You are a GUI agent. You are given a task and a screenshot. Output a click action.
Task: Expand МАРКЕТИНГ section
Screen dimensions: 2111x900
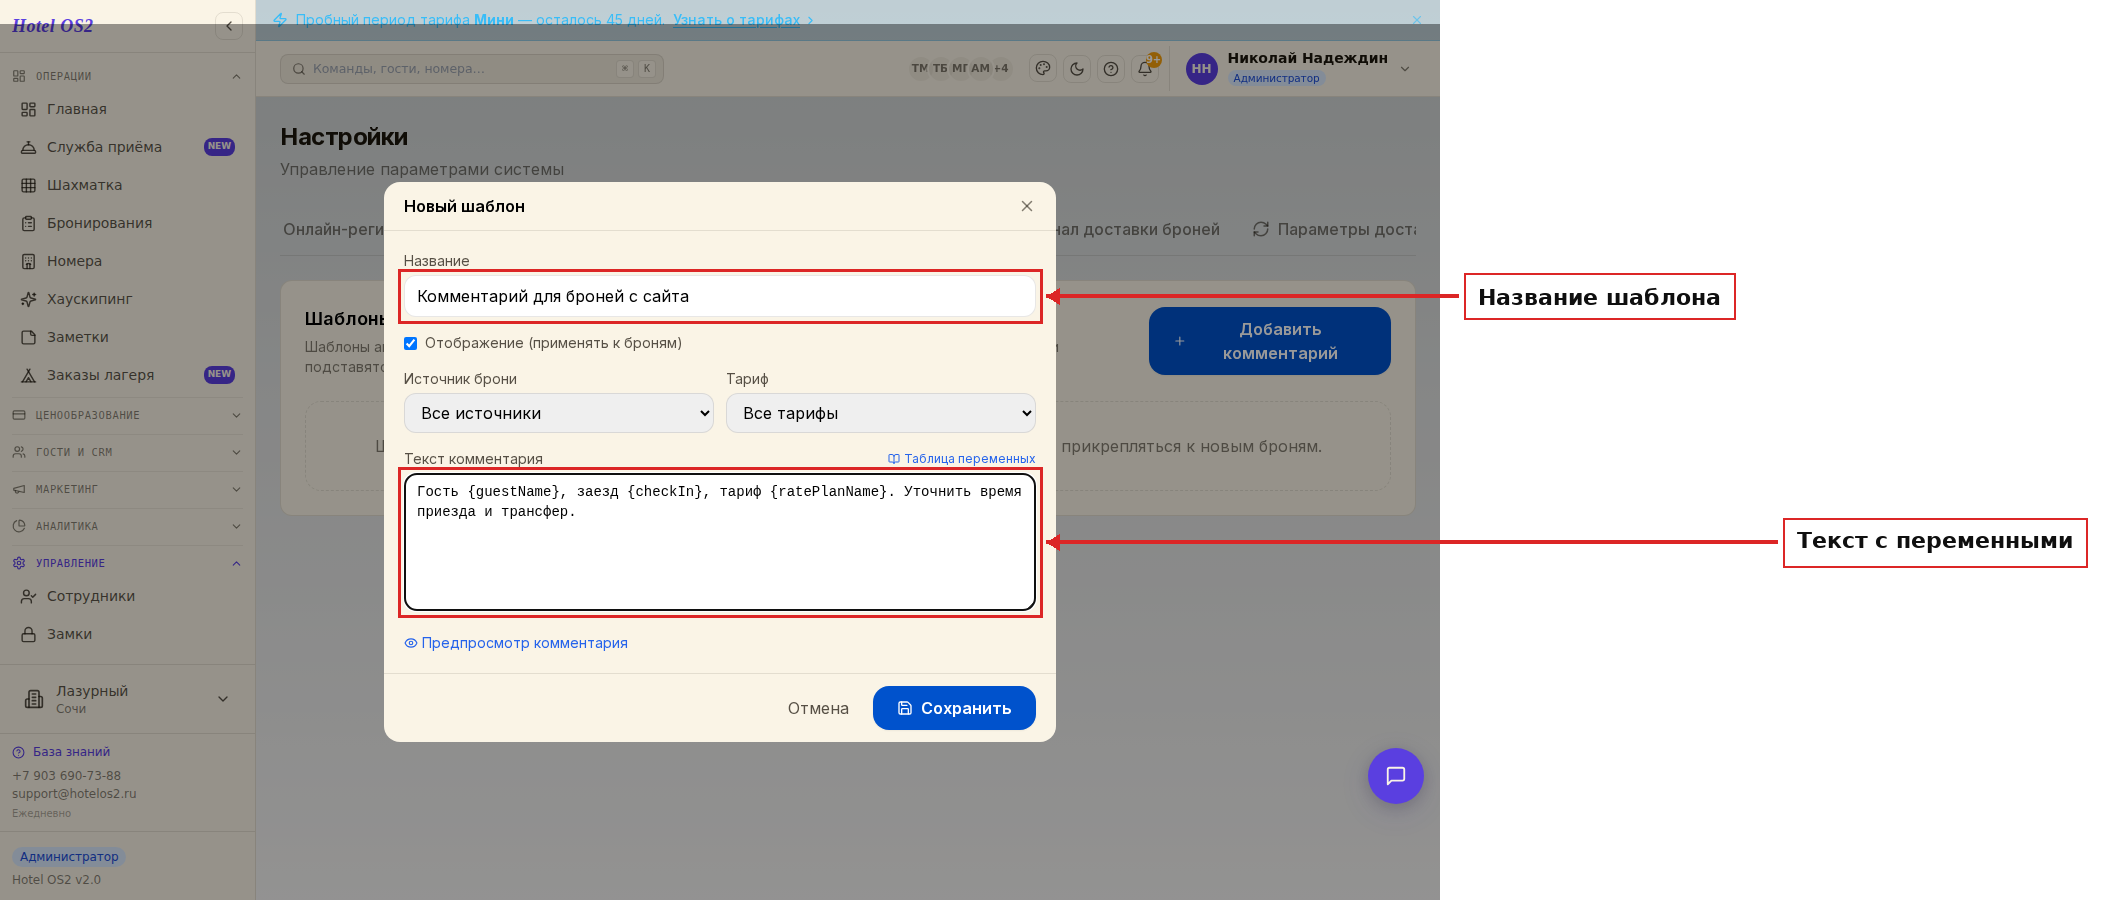(x=127, y=489)
